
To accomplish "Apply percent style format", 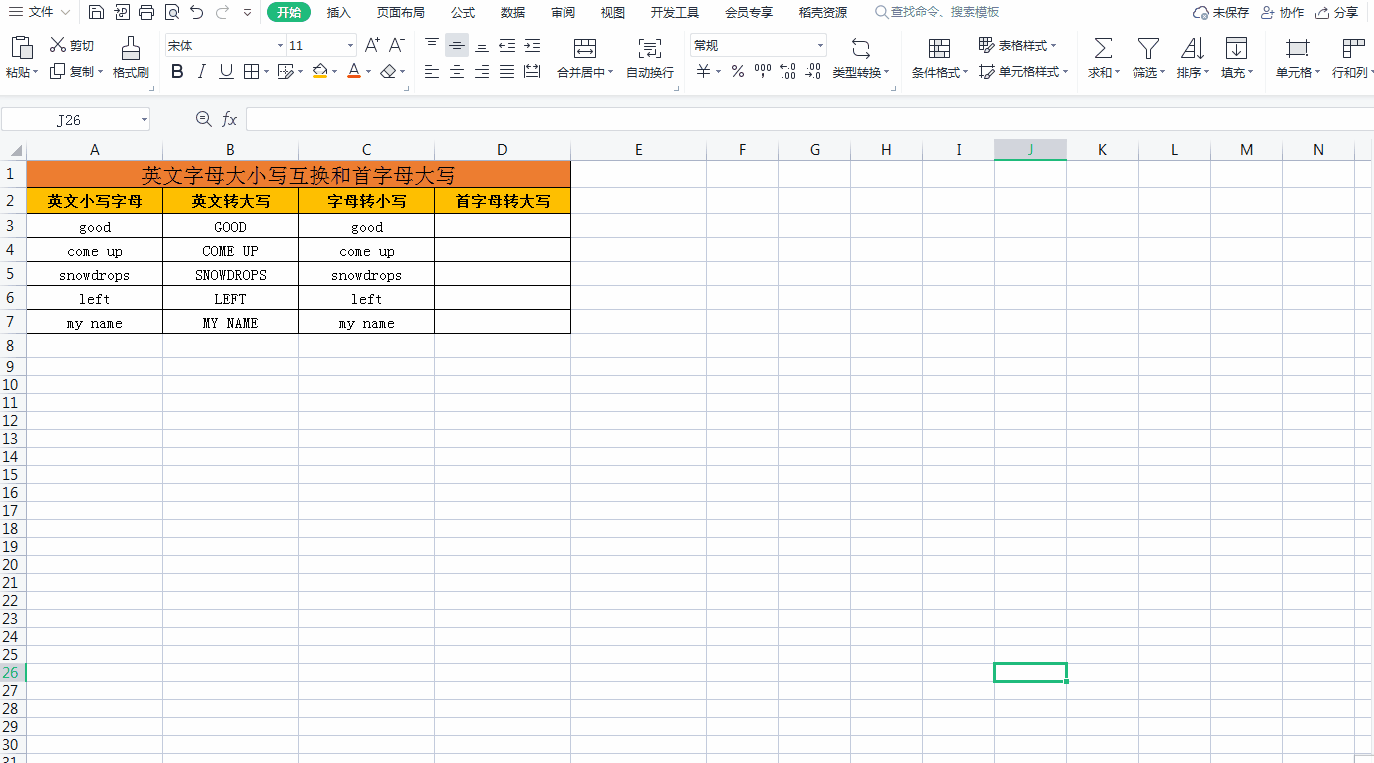I will coord(738,71).
